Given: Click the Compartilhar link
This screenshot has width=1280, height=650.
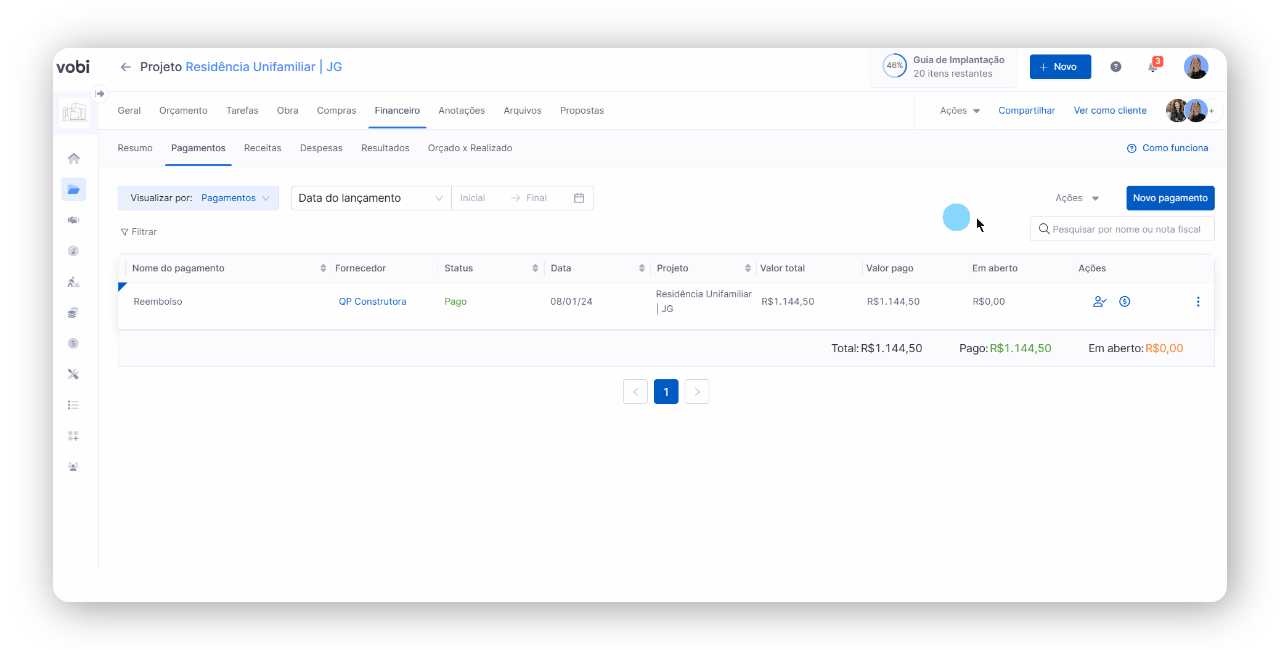Looking at the screenshot, I should 1026,111.
